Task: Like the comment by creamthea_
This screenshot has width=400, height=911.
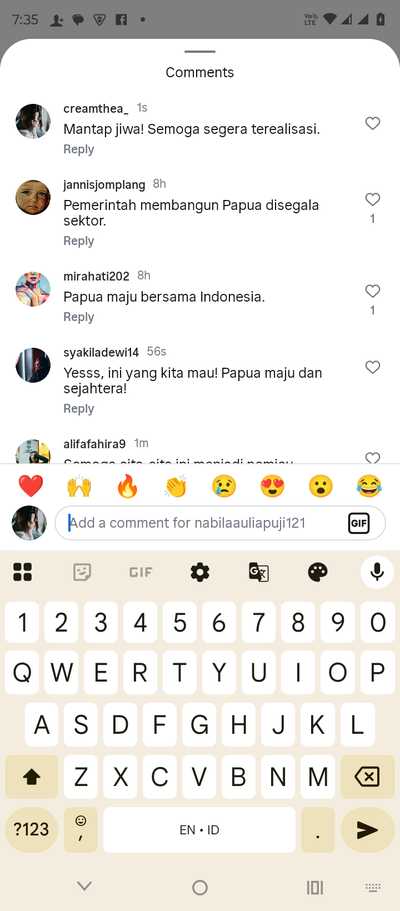Action: pos(372,123)
